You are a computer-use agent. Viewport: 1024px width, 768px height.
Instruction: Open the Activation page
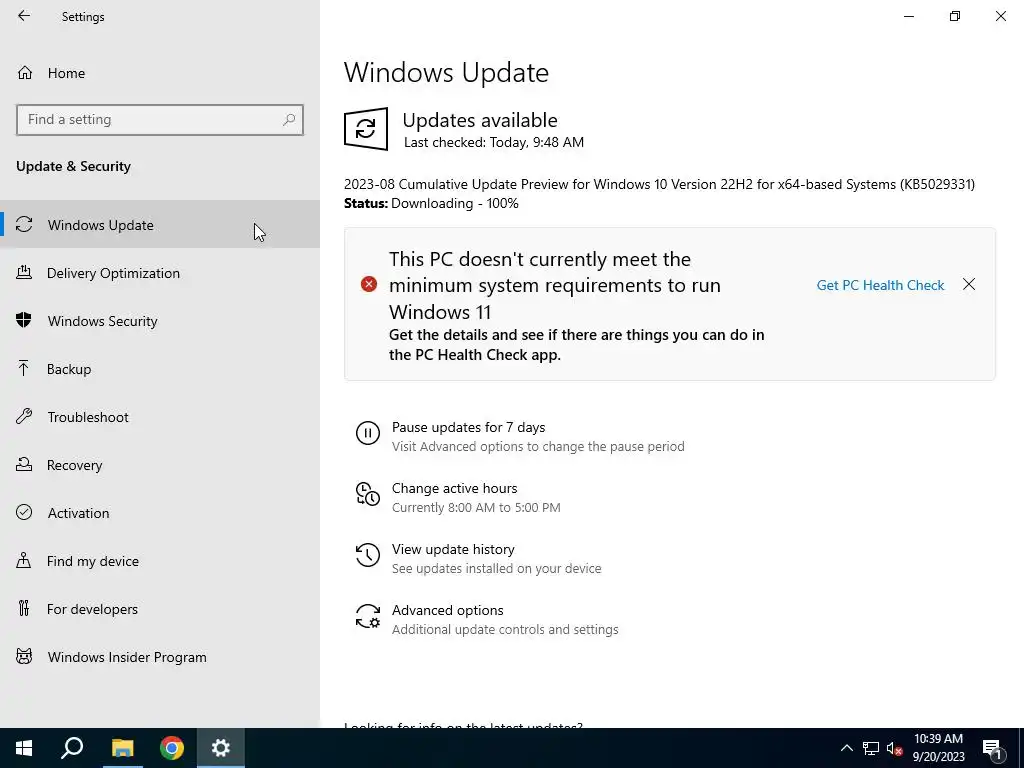click(x=160, y=513)
